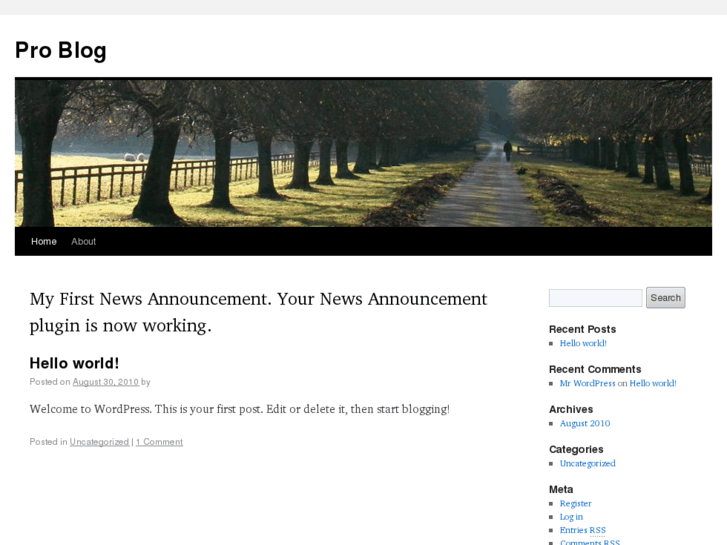Open the August 2010 archive link

point(585,423)
